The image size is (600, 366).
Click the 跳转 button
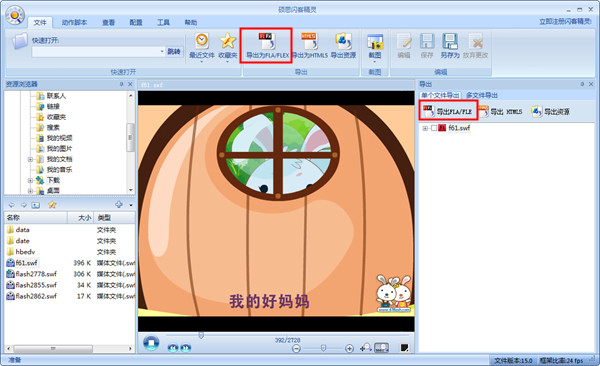(x=174, y=51)
